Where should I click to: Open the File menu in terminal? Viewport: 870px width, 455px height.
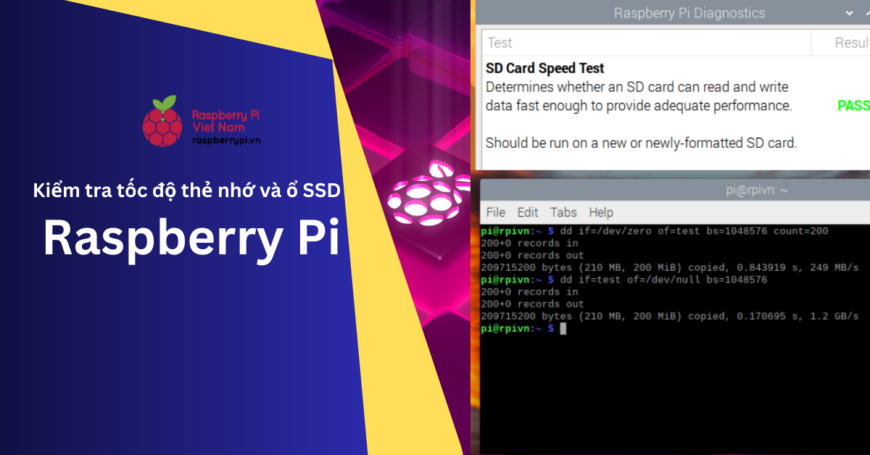click(496, 213)
